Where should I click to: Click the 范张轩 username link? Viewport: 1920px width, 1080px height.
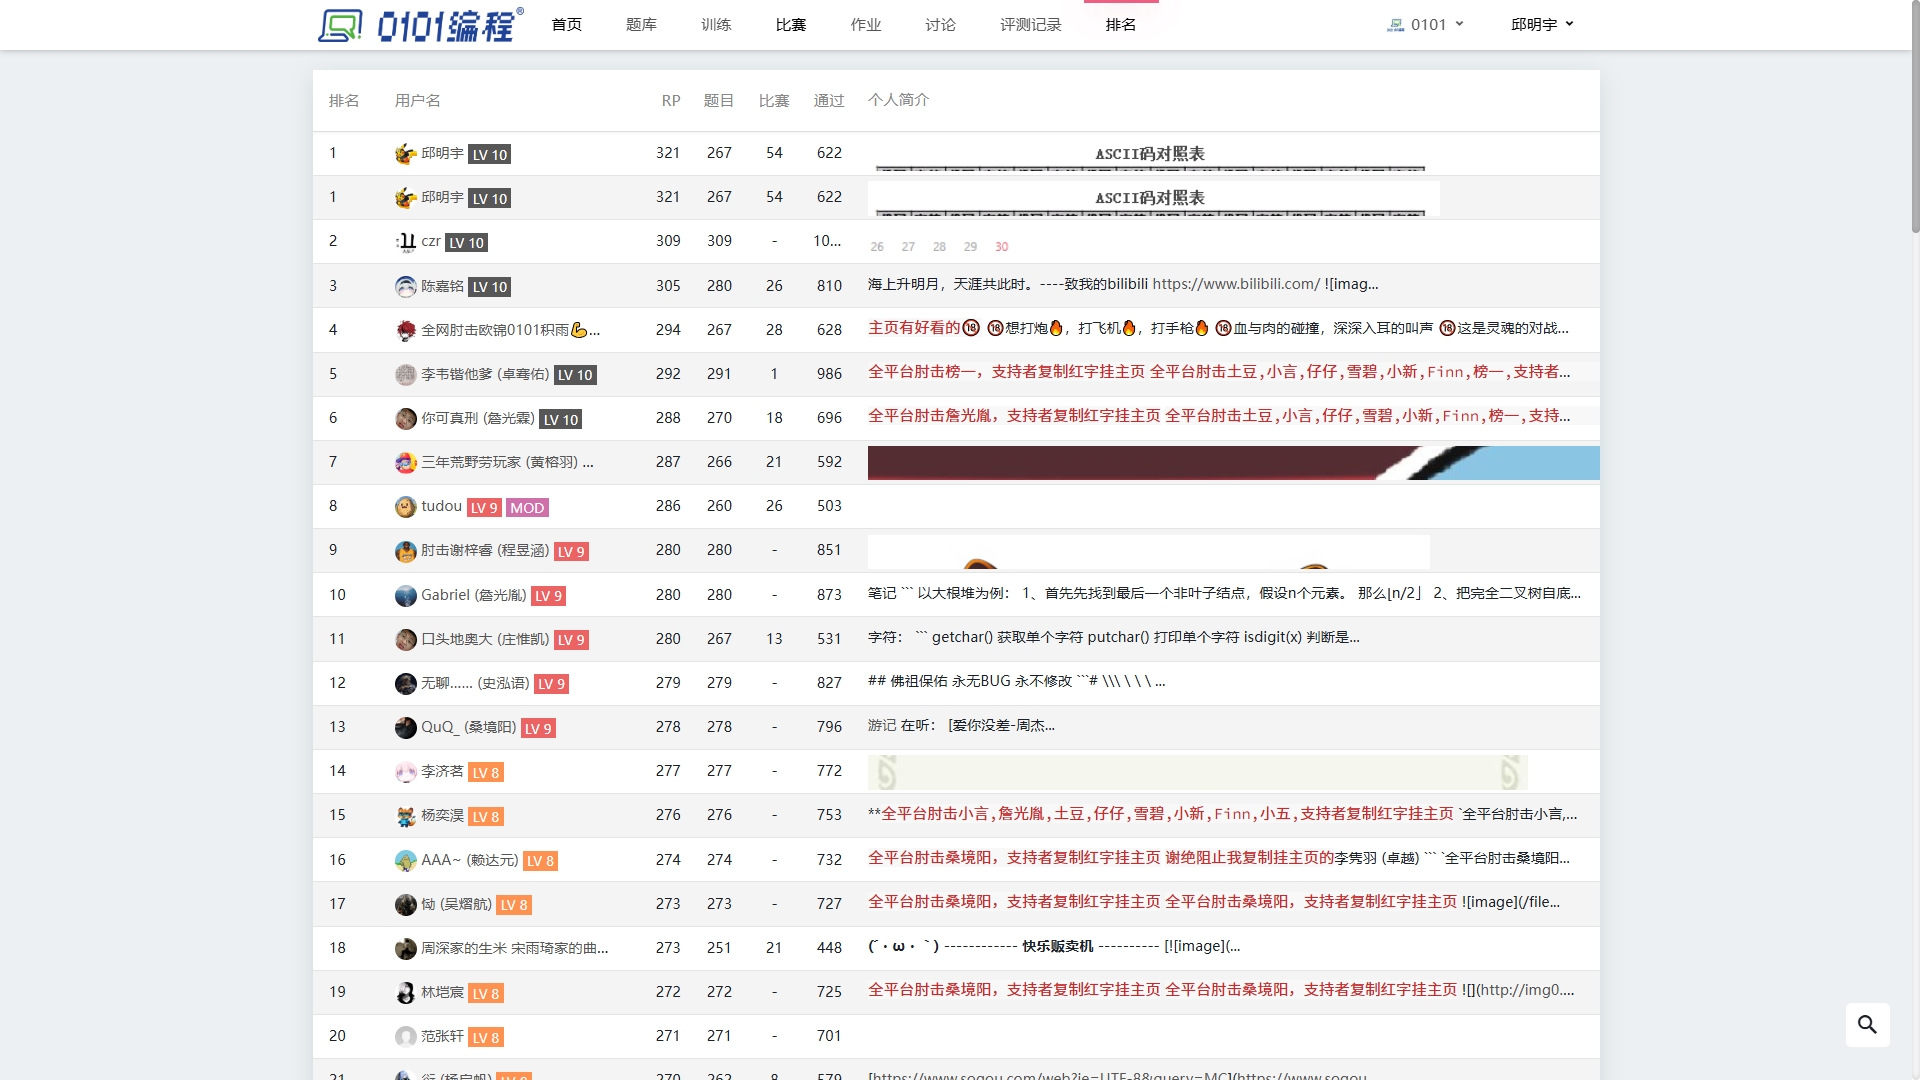[442, 1036]
